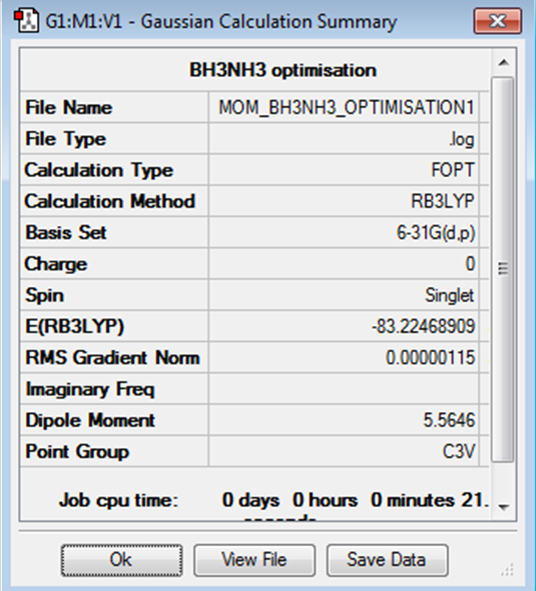Screen dimensions: 536x591
Task: Click the scrollbar up arrow
Action: pos(504,63)
